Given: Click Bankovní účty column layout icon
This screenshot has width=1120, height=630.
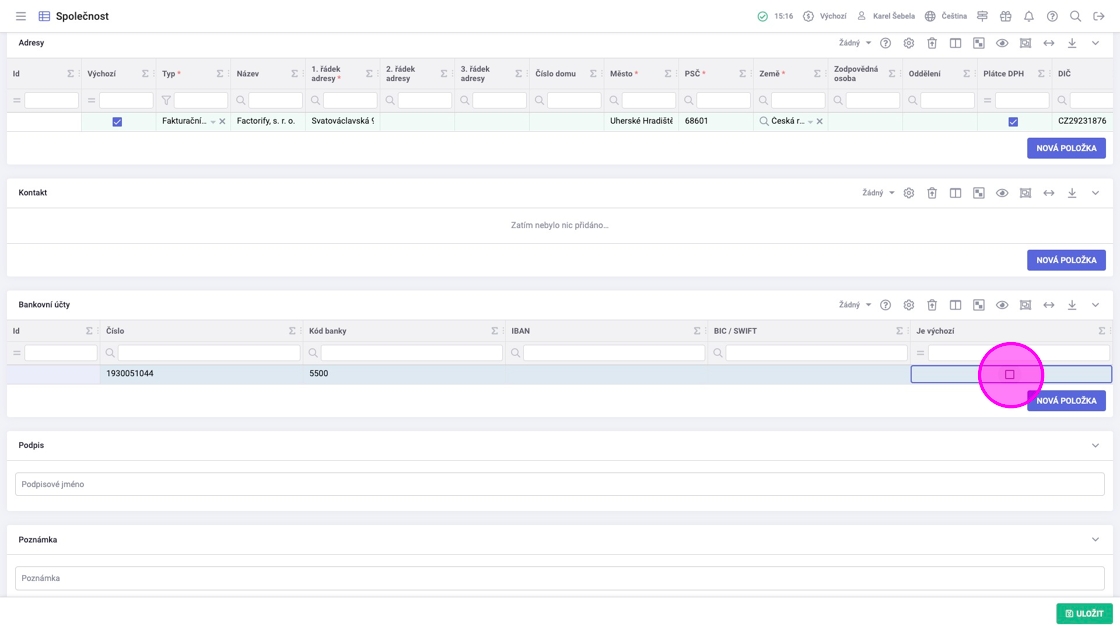Looking at the screenshot, I should click(x=955, y=305).
